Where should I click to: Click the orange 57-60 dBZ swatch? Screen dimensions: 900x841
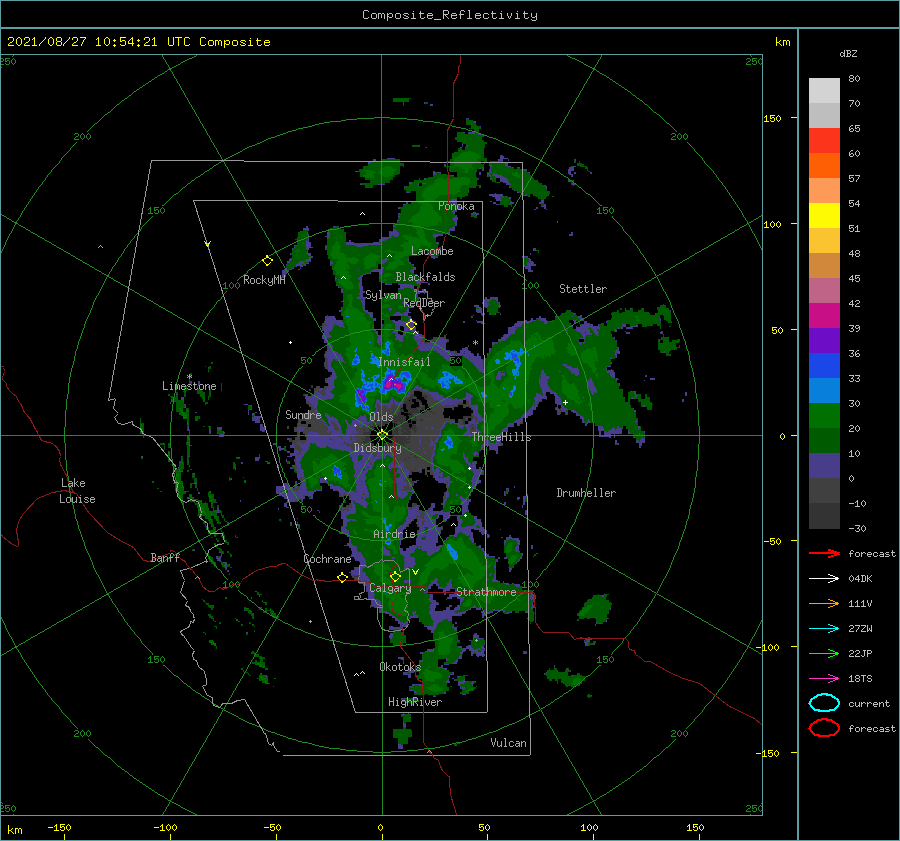coord(824,166)
